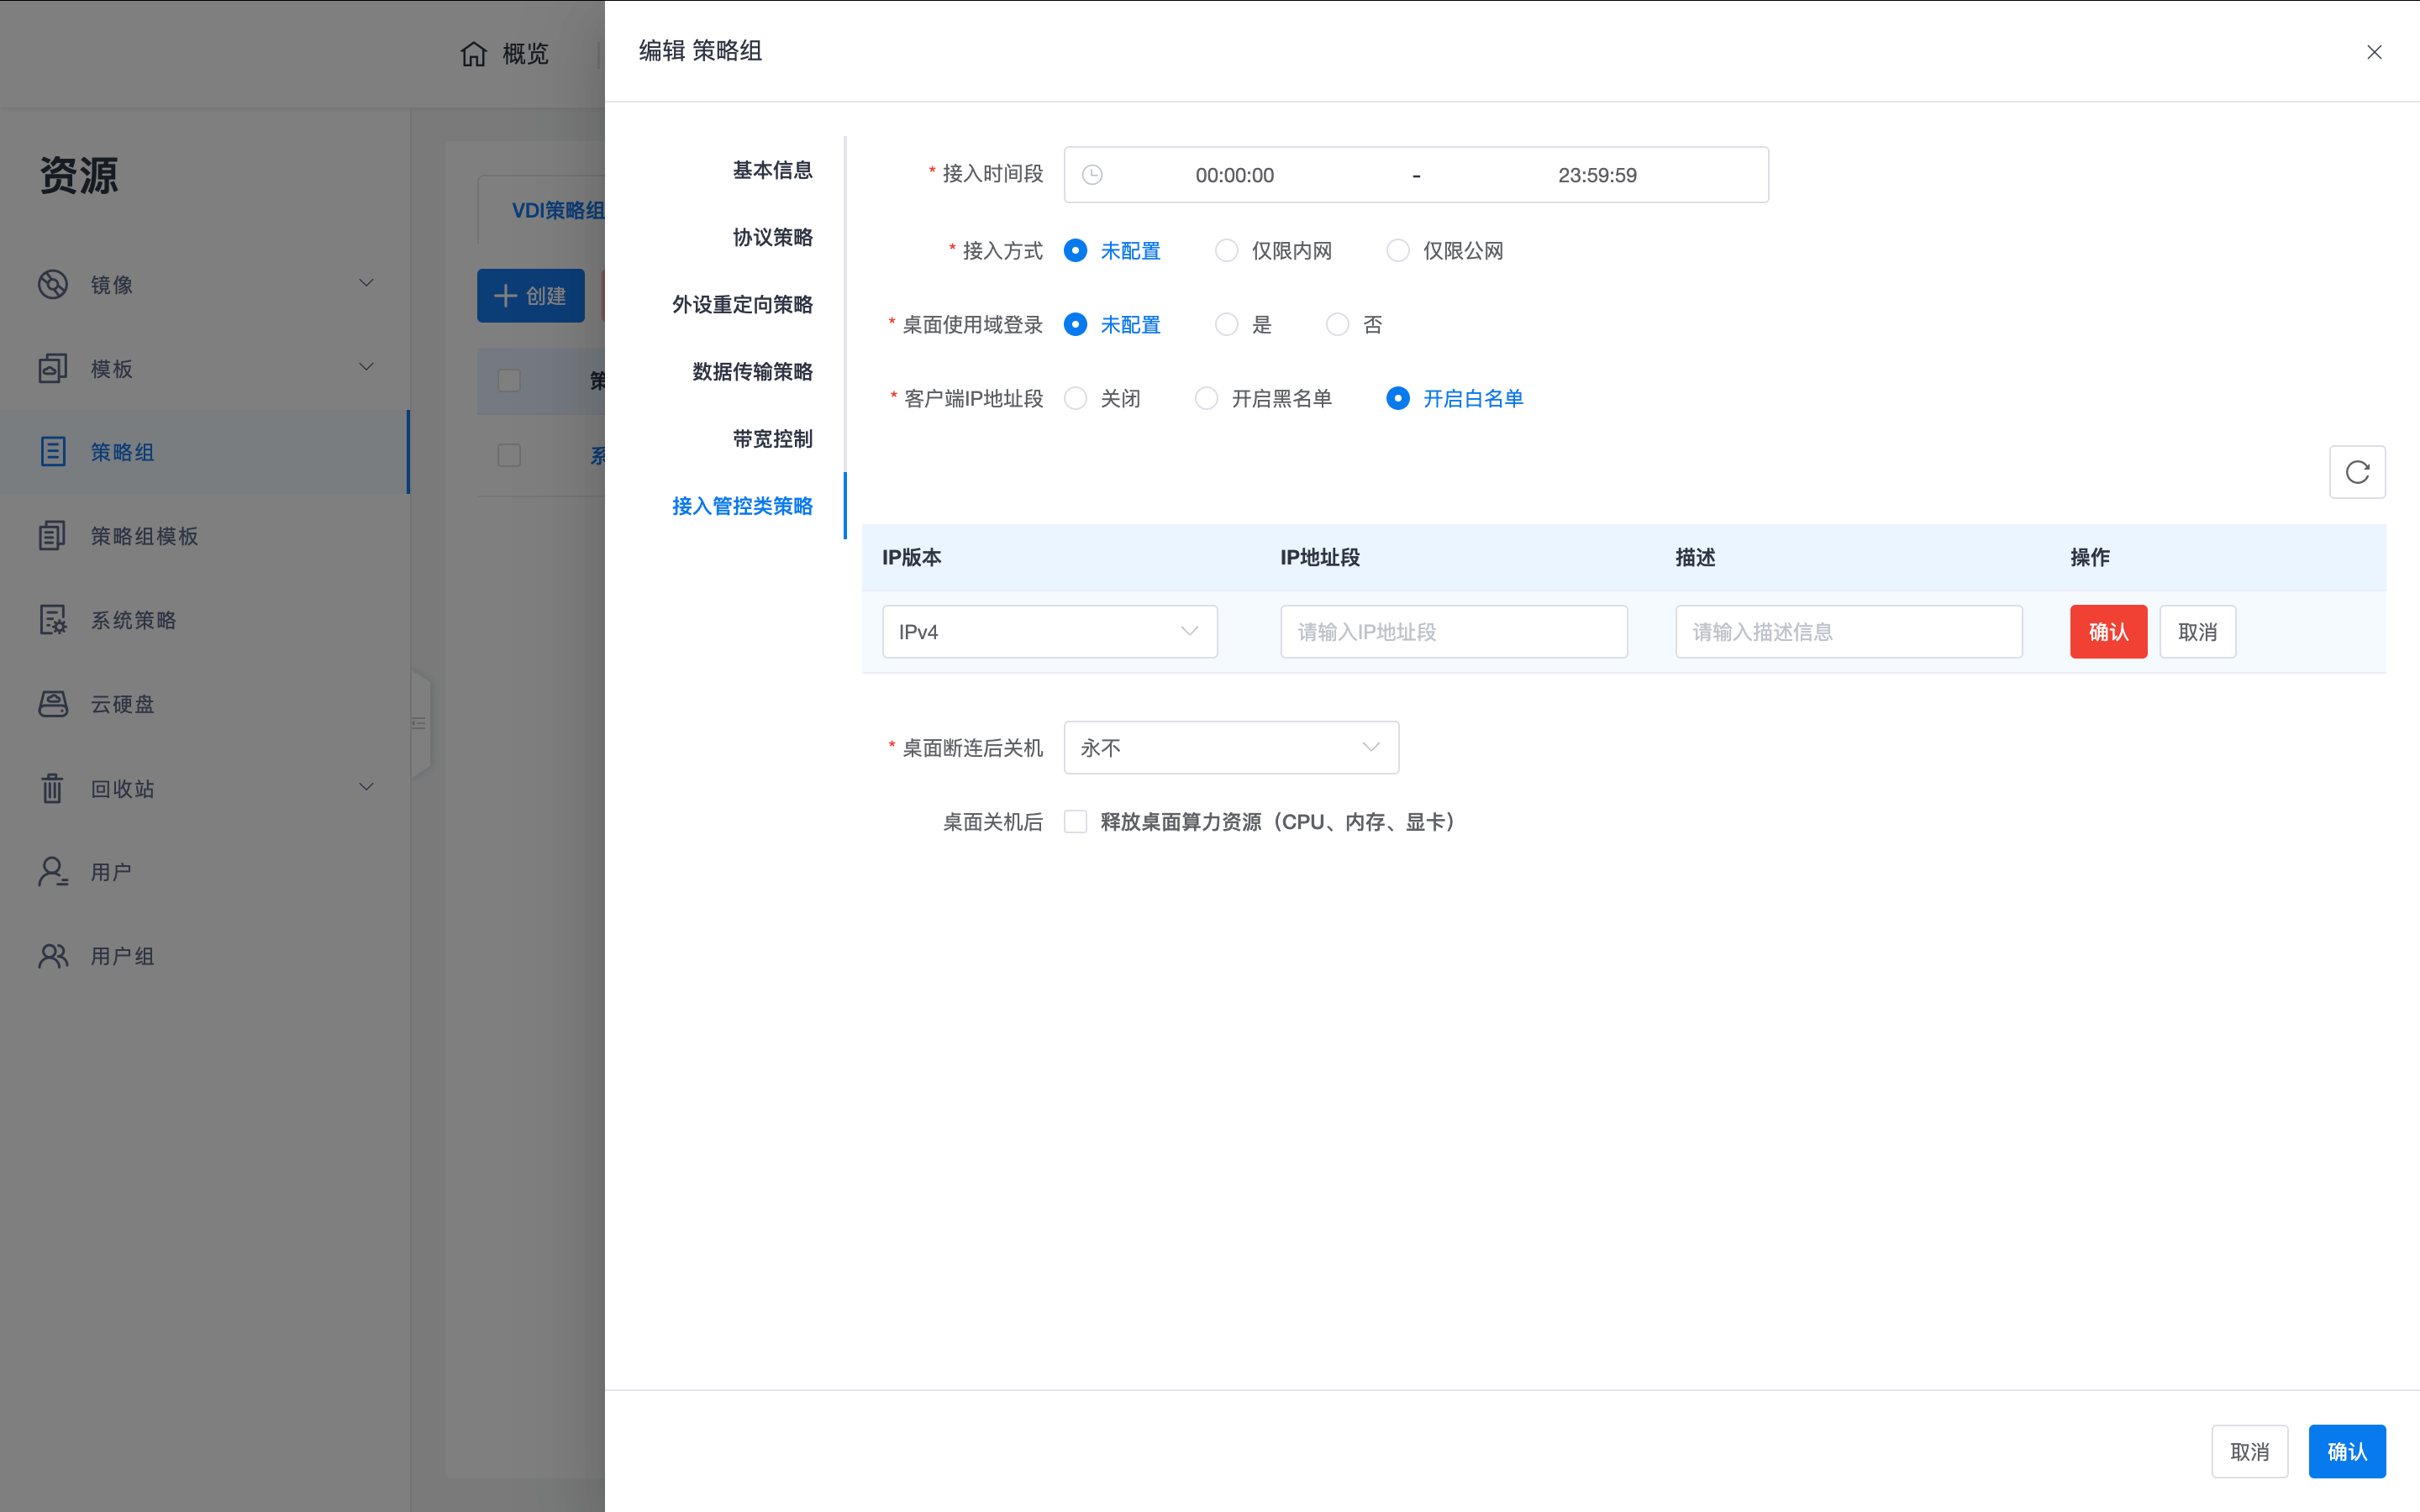This screenshot has width=2420, height=1512.
Task: Switch to the 协议策略 tab
Action: click(772, 238)
